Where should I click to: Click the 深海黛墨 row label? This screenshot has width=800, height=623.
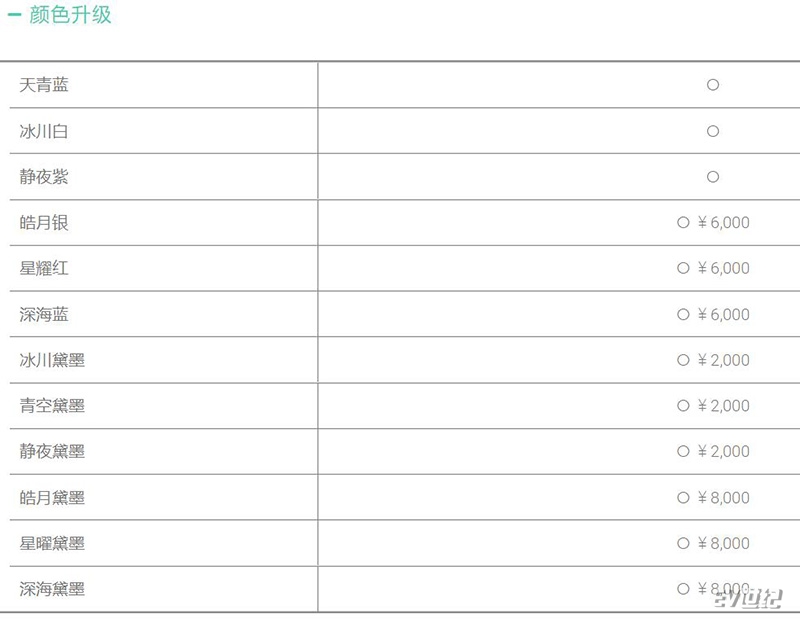[x=52, y=589]
